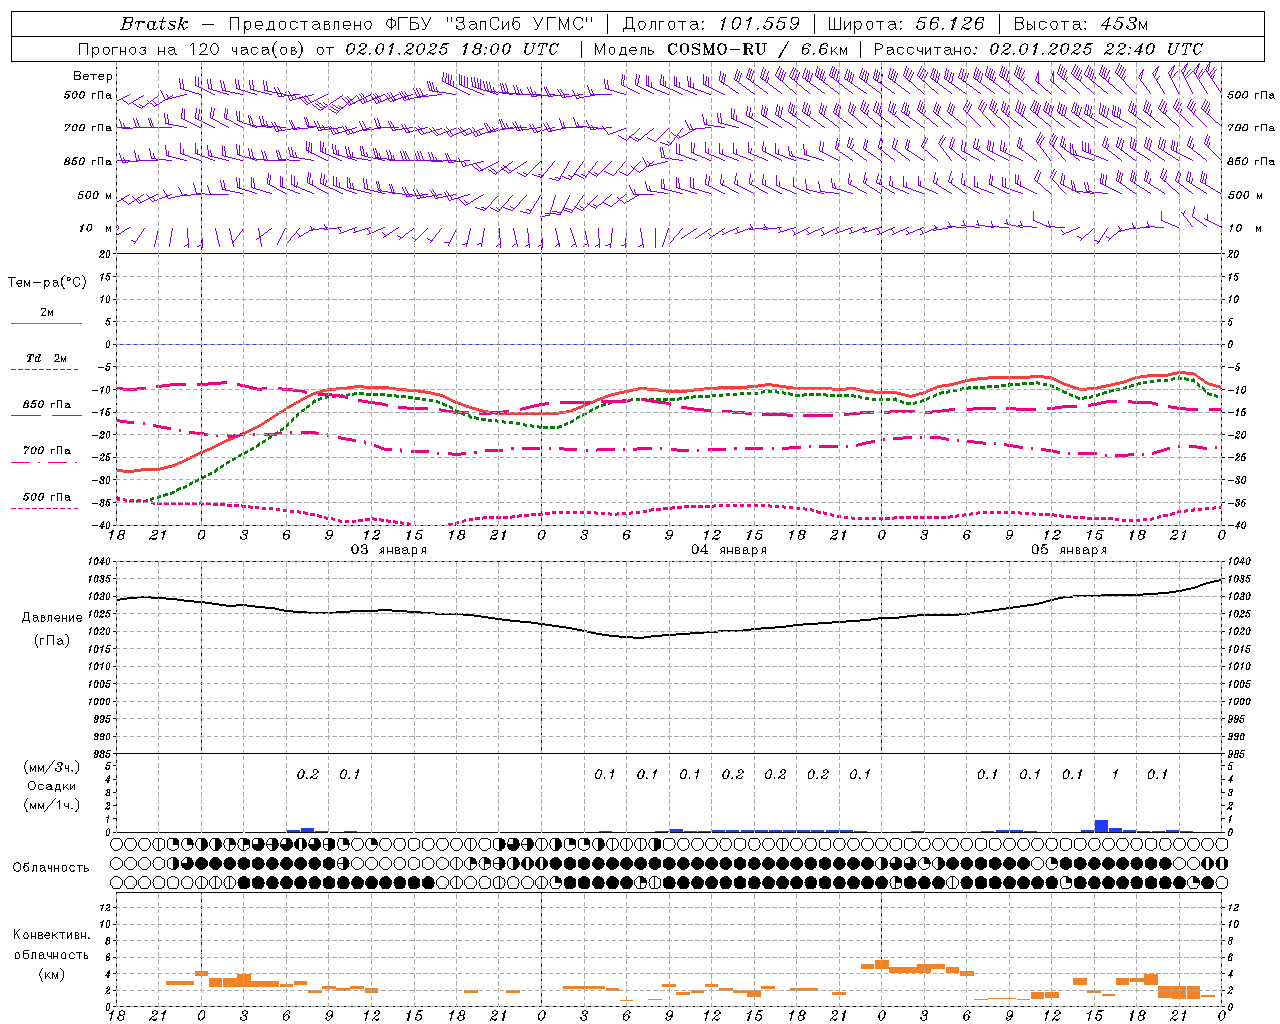
Task: Click the forecast start 02.01.2025 18:00 UTC
Action: point(452,49)
